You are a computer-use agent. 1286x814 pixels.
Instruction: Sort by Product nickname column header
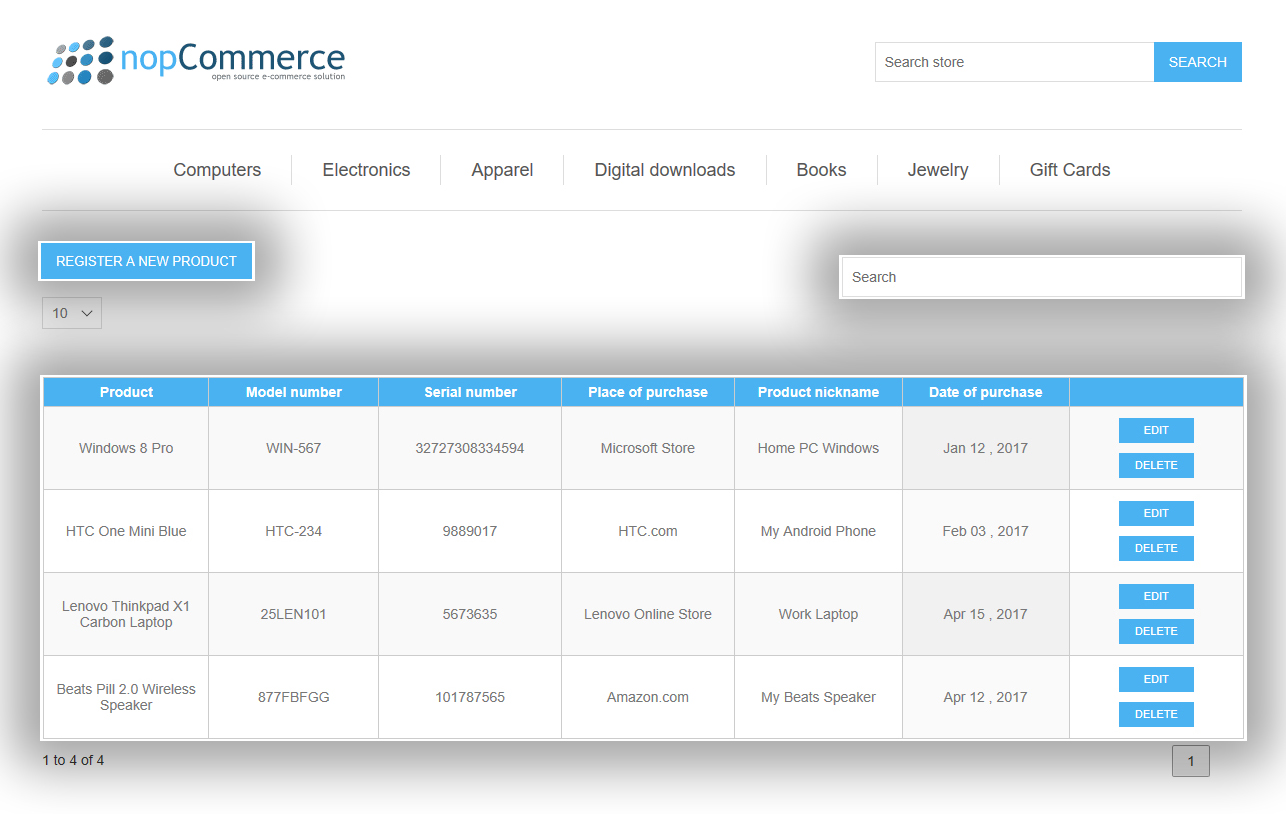click(x=818, y=392)
